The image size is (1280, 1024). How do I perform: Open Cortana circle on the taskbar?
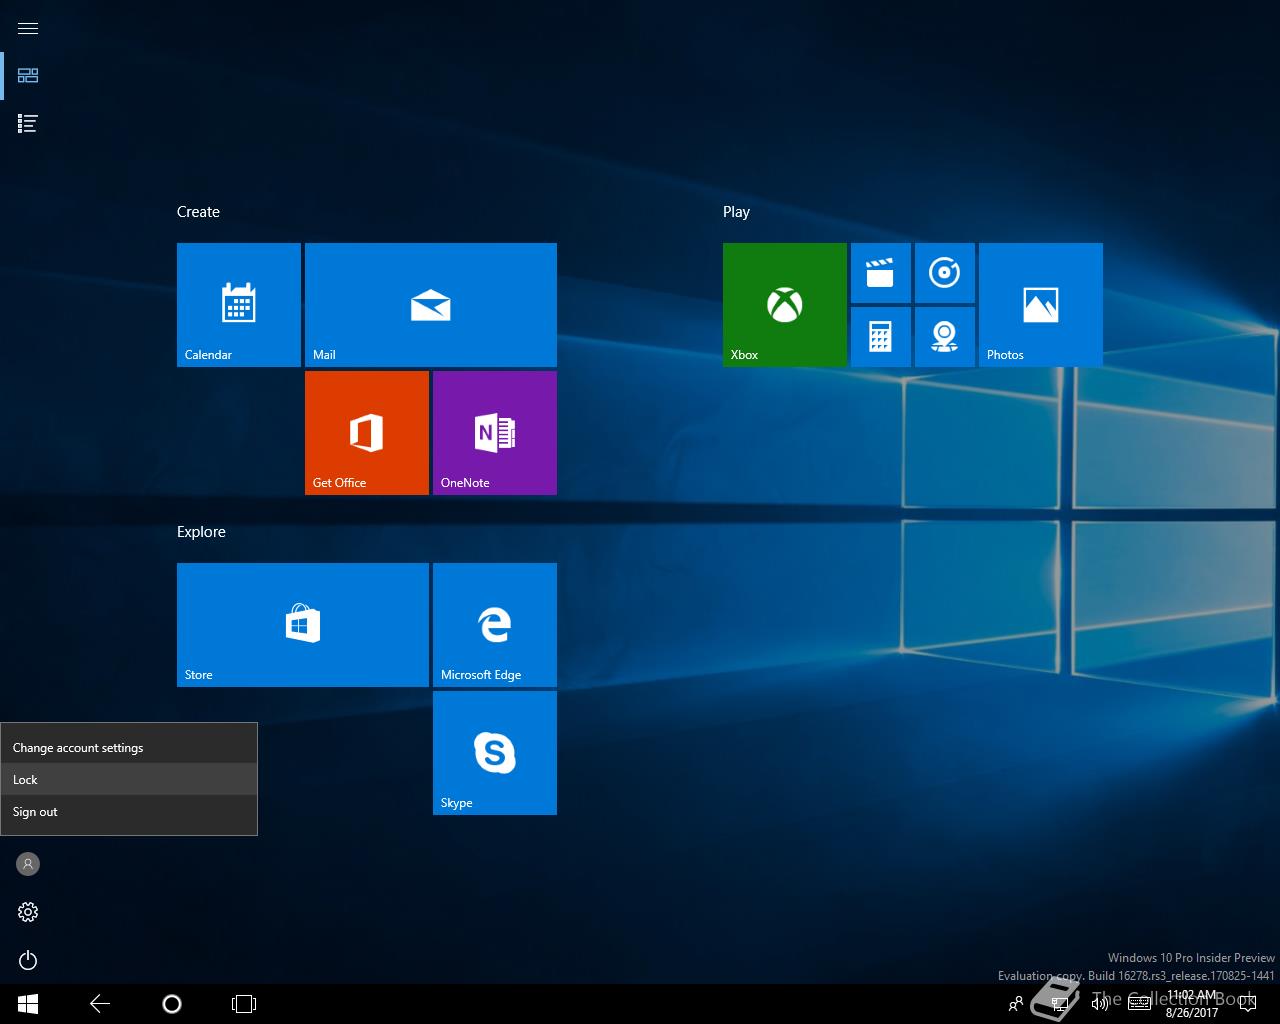click(x=172, y=1004)
